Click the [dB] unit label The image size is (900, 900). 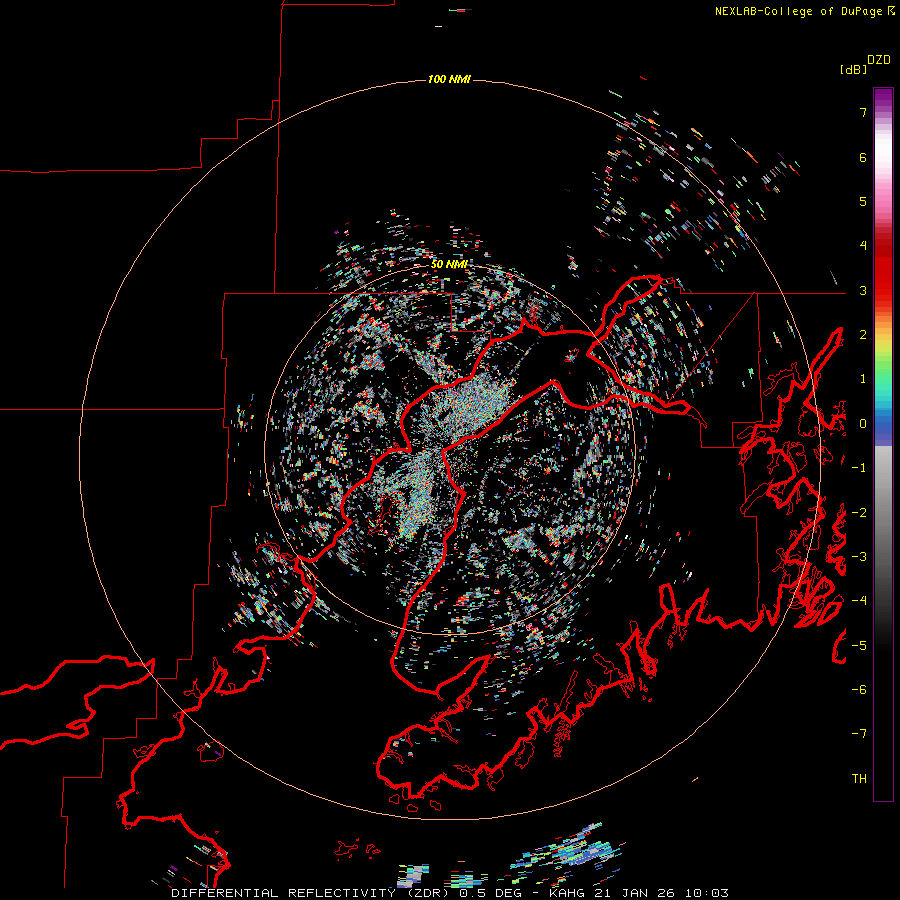pos(853,69)
